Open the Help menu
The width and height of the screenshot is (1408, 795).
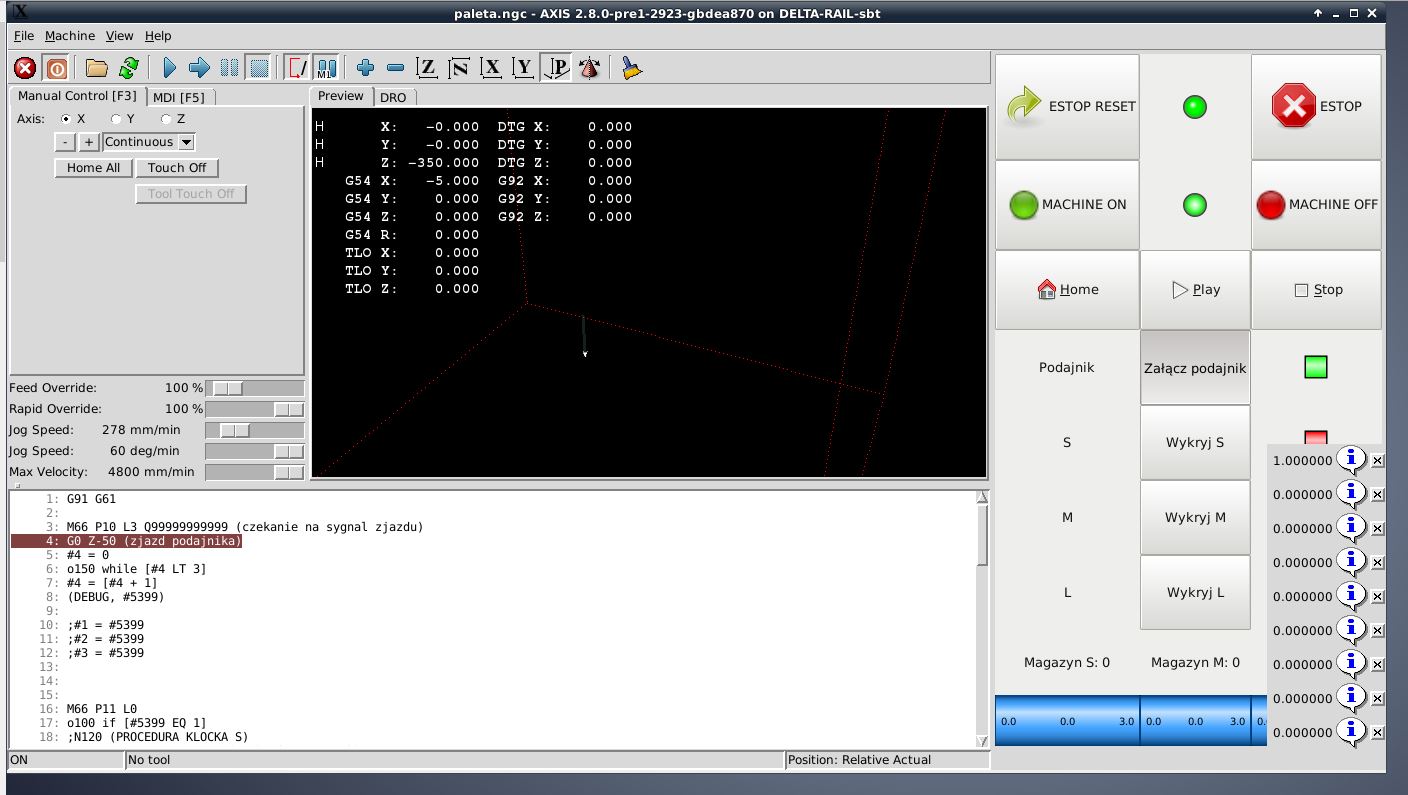click(x=158, y=35)
